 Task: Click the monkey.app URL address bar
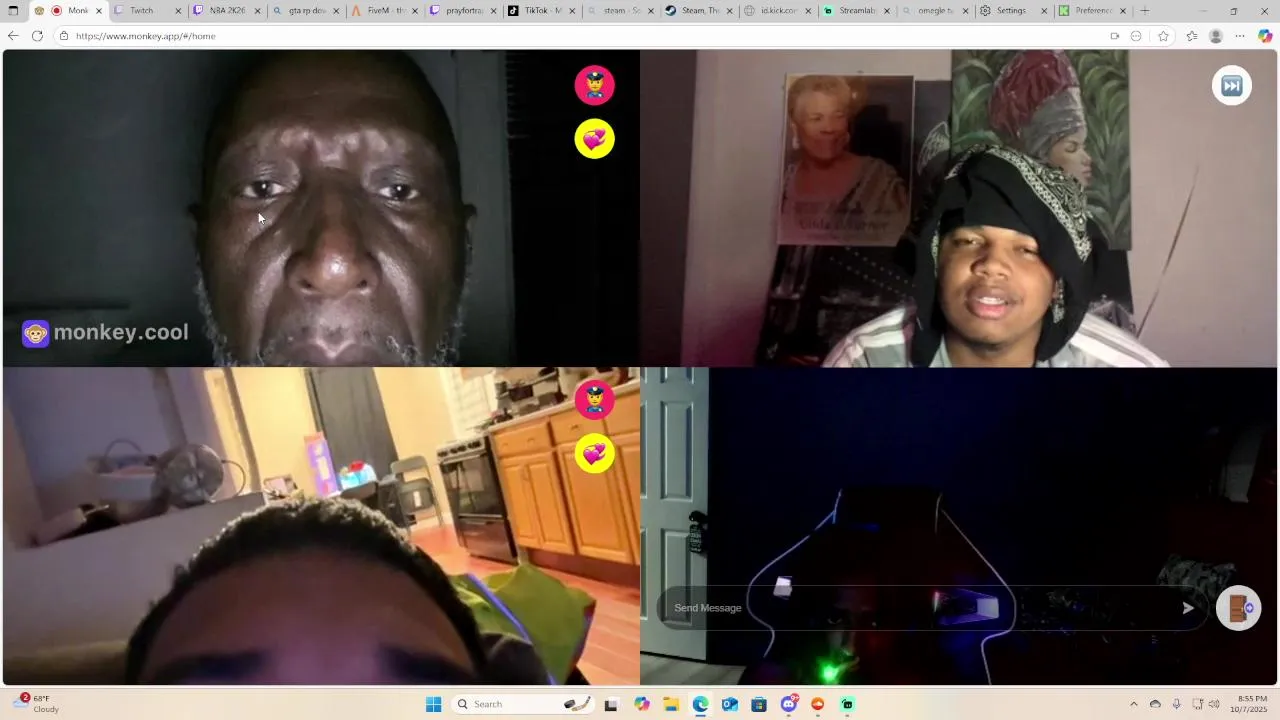coord(590,36)
